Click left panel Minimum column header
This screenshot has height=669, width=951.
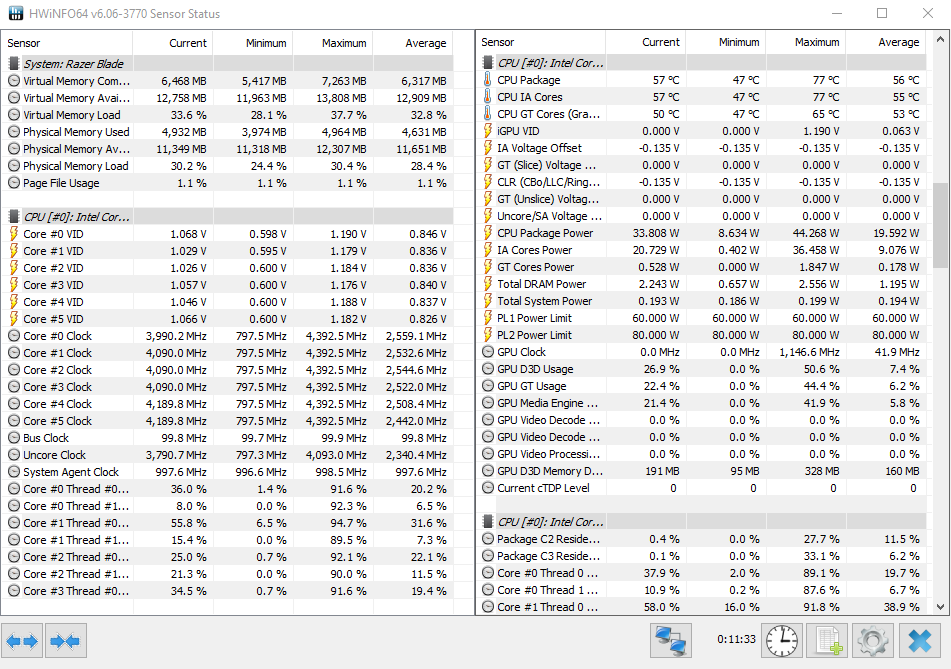[253, 43]
